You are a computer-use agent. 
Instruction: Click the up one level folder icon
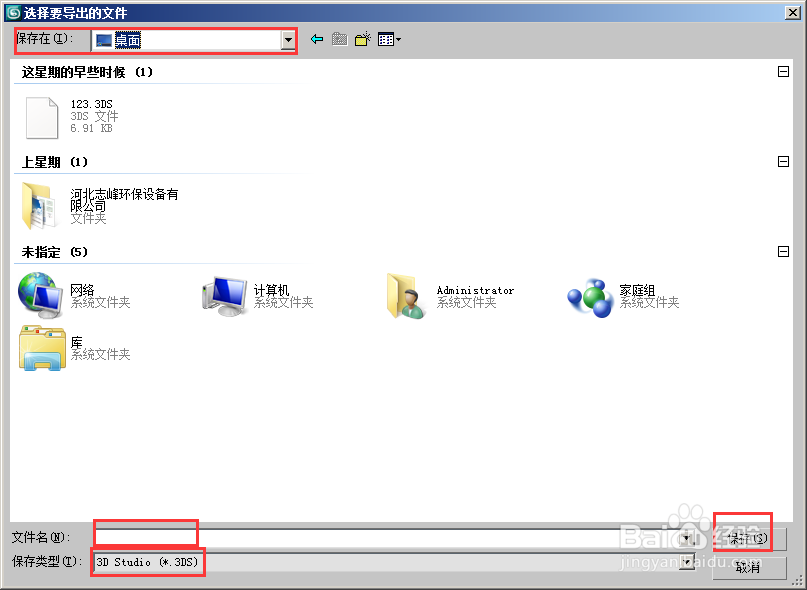340,40
